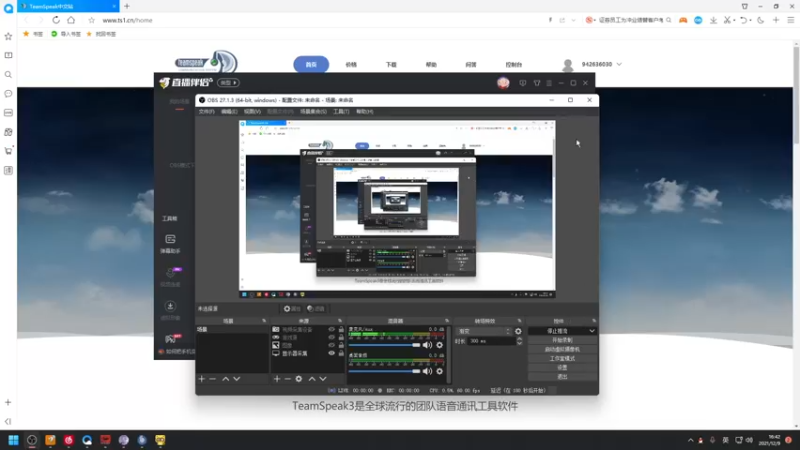The width and height of the screenshot is (800, 450).
Task: Open OBS File menu
Action: click(206, 111)
